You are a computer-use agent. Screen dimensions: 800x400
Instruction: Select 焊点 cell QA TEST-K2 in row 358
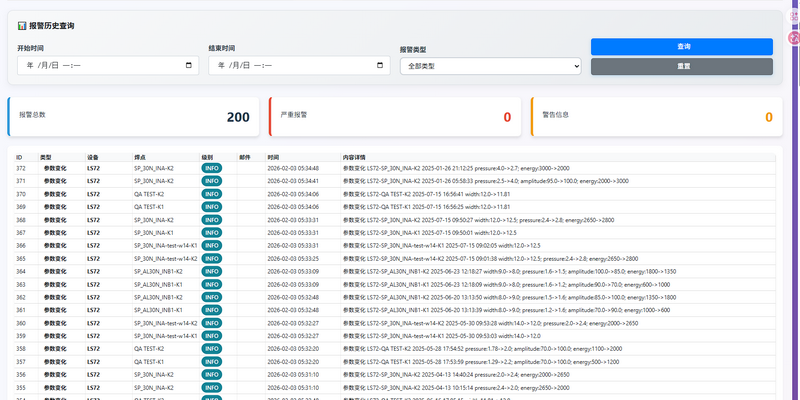pos(149,349)
